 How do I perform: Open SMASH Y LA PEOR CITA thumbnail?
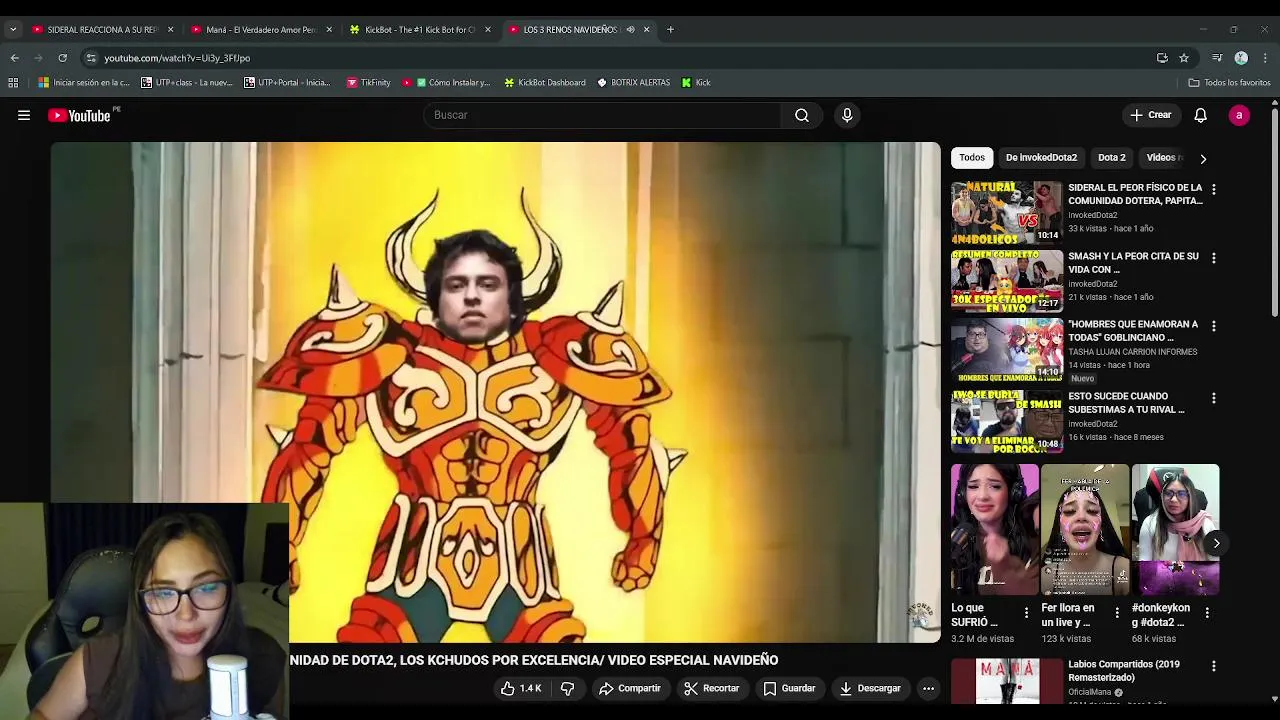[x=1006, y=281]
